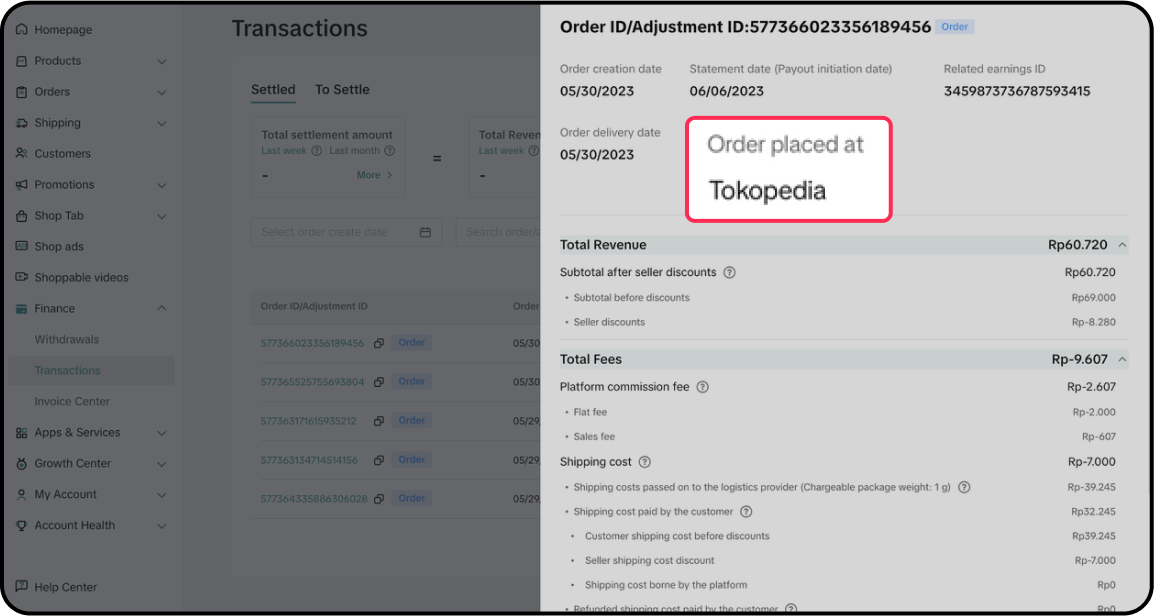
Task: Click the Shop ads icon in sidebar
Action: [x=22, y=246]
